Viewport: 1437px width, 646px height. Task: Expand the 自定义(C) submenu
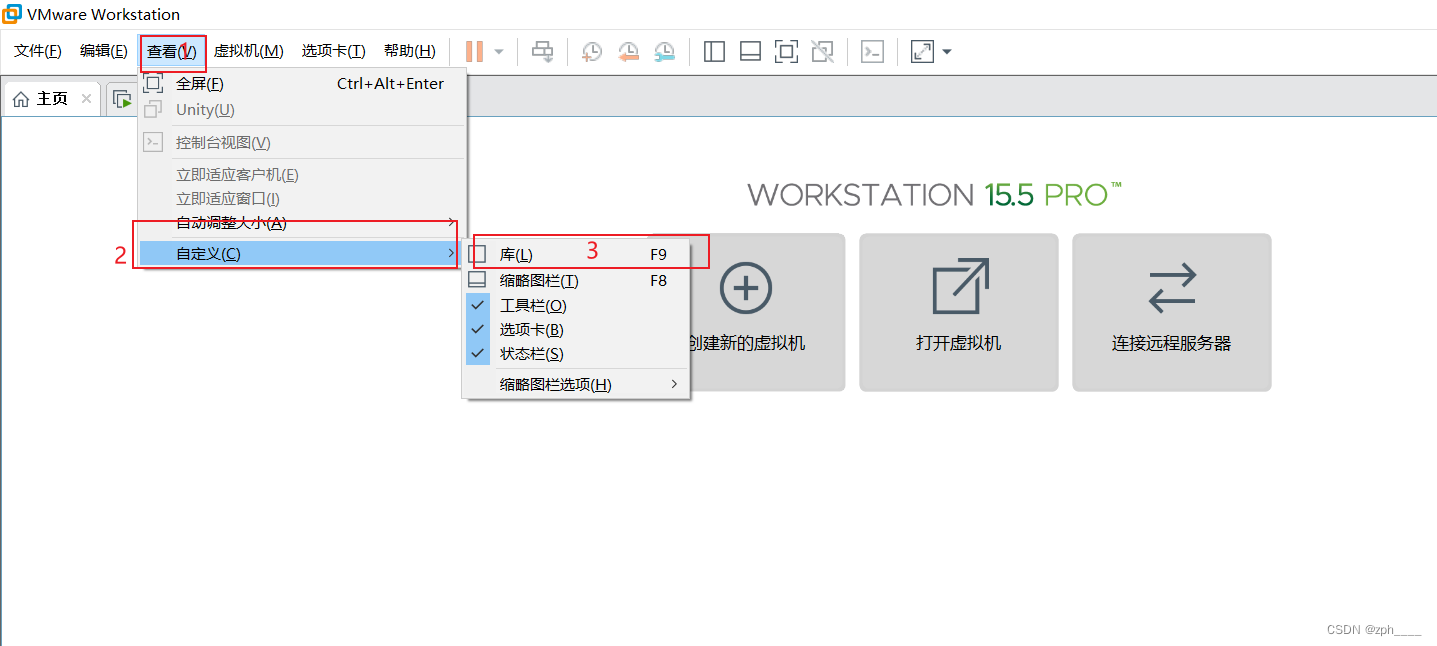pos(302,254)
